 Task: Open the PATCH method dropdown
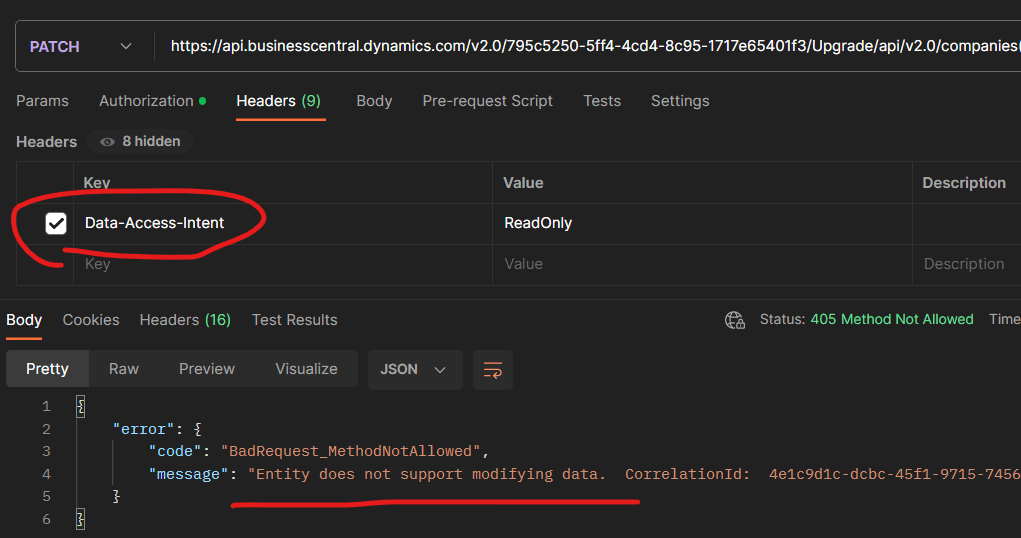pos(81,47)
